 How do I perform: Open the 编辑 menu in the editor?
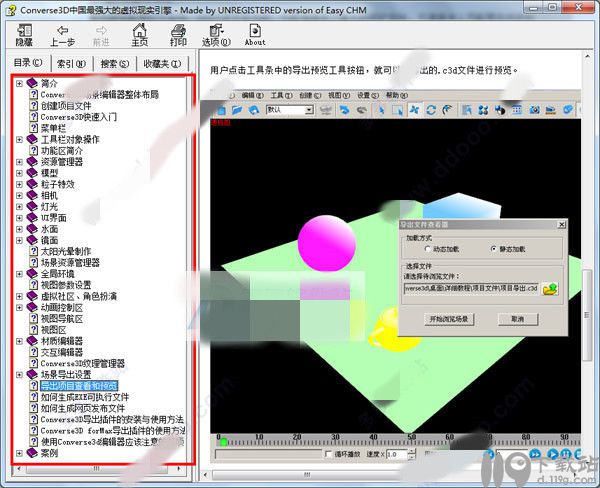click(253, 95)
